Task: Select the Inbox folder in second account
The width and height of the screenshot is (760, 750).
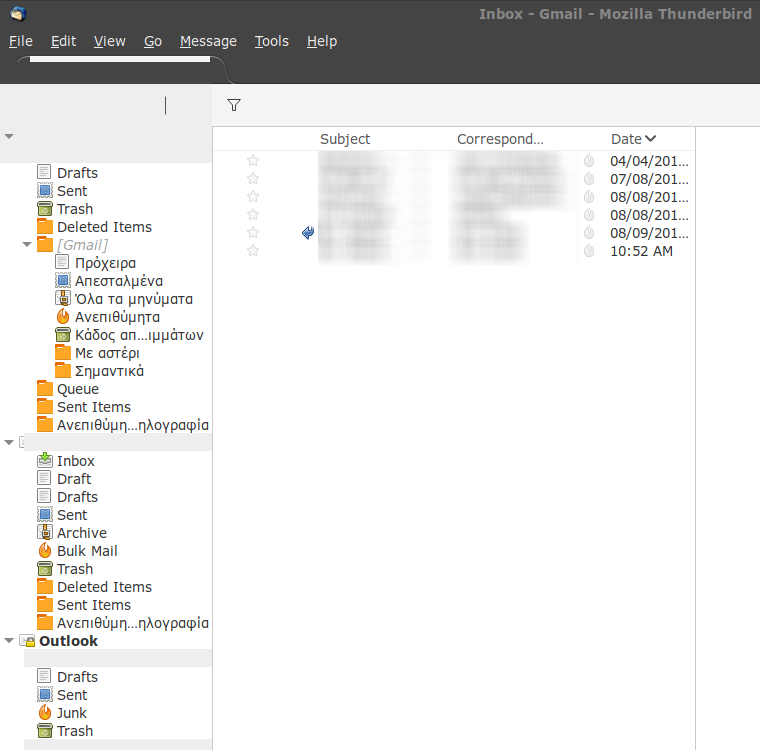Action: click(75, 461)
